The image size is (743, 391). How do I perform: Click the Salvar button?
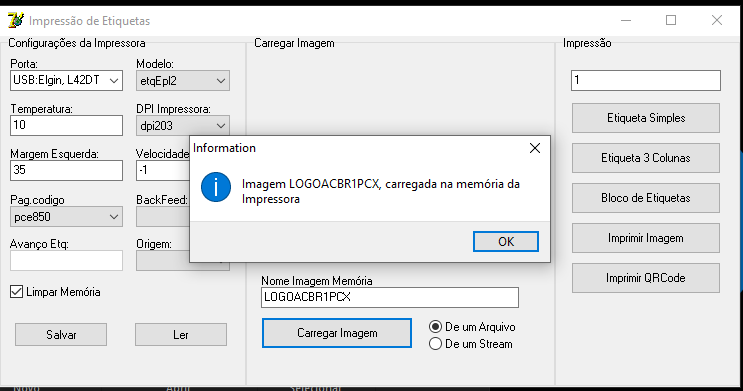pos(61,335)
